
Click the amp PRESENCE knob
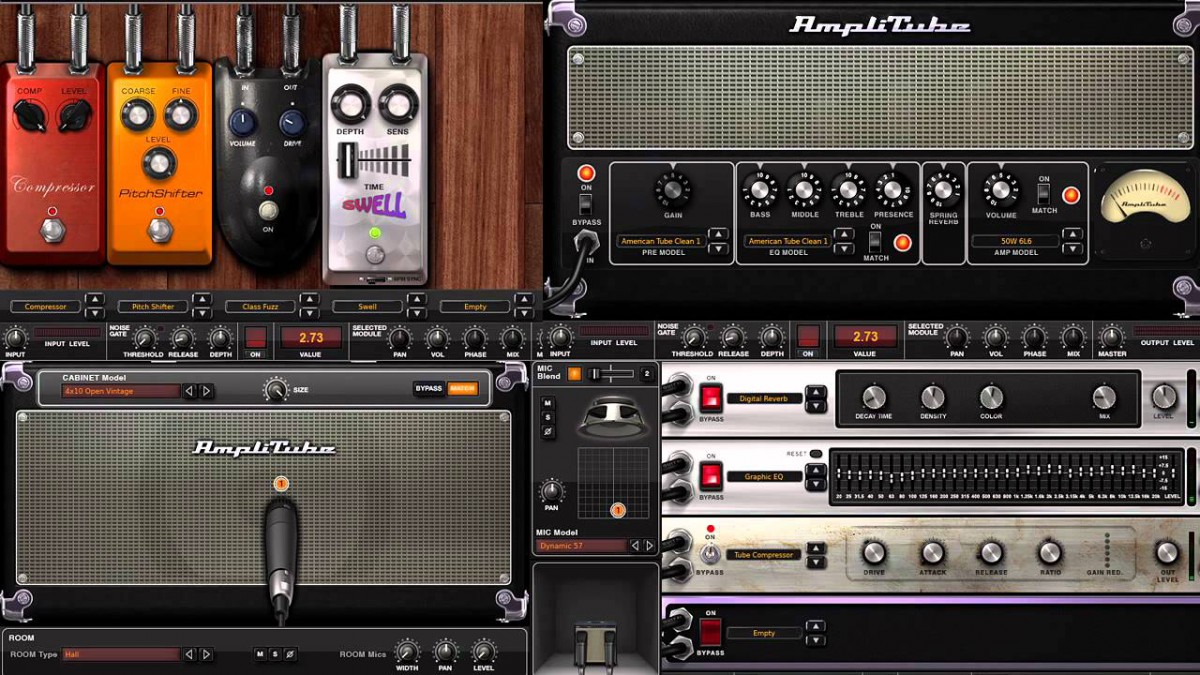click(x=893, y=190)
